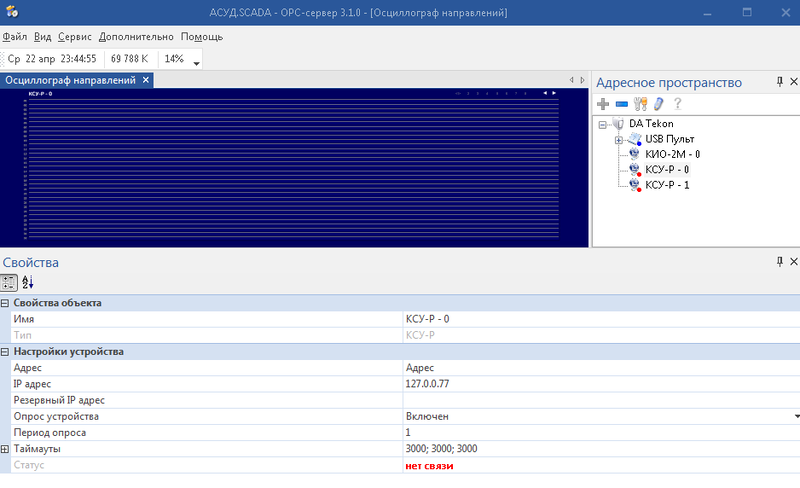
Task: Sort properties alphabetically
Action: (x=28, y=282)
